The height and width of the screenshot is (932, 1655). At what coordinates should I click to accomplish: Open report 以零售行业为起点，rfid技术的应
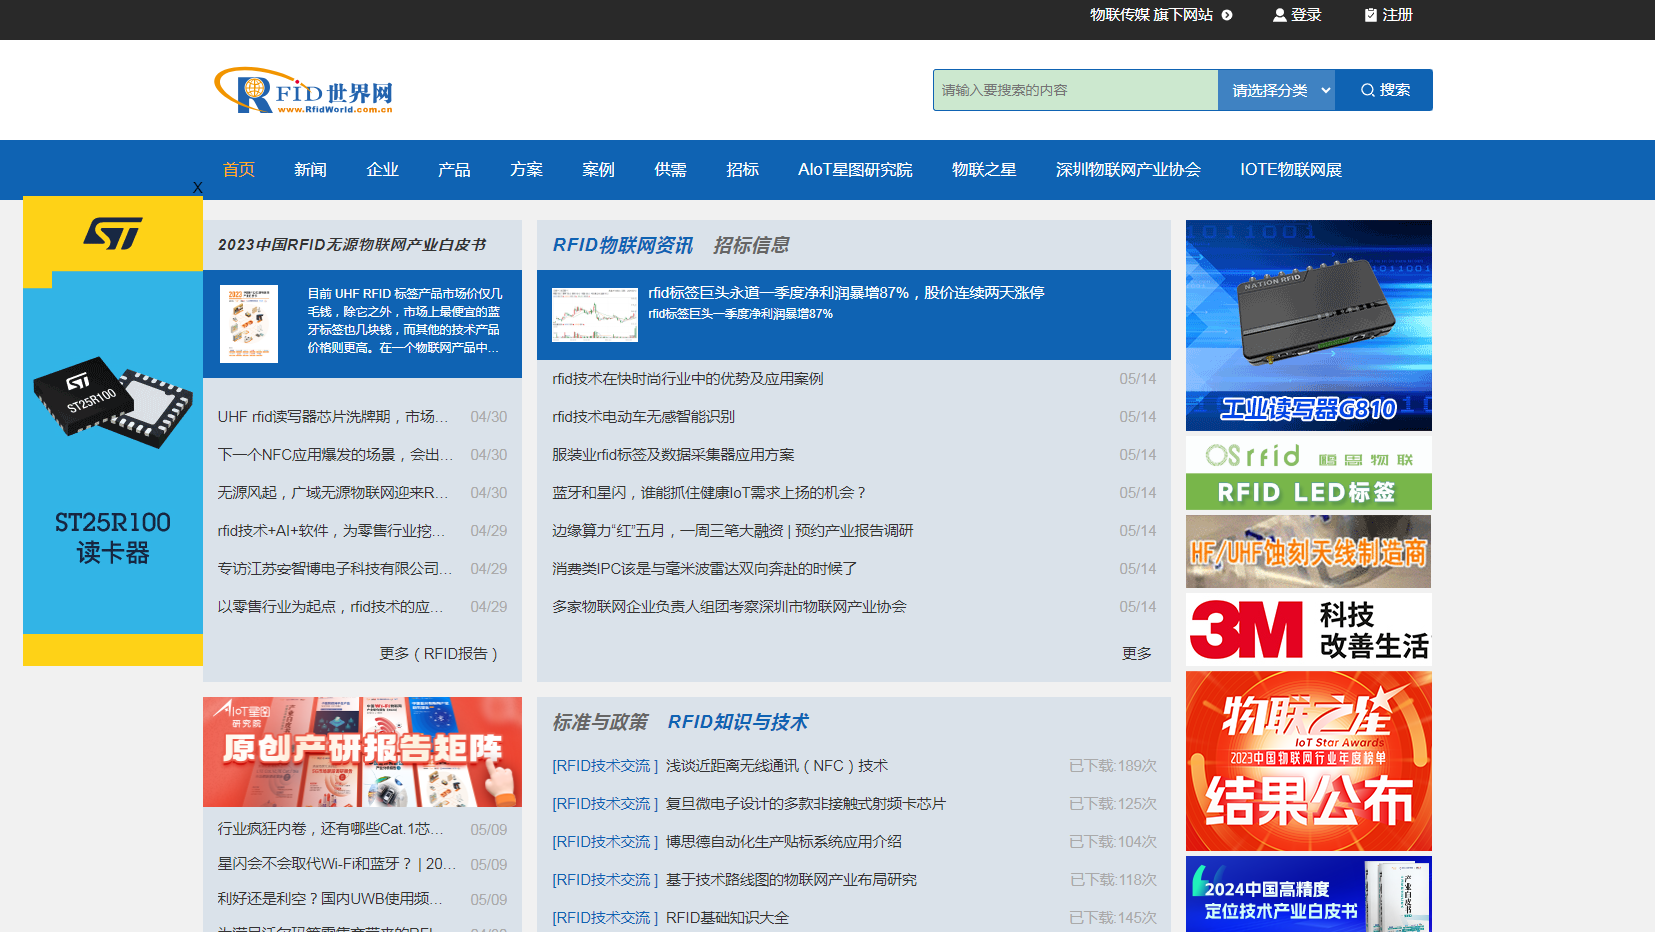tap(331, 607)
